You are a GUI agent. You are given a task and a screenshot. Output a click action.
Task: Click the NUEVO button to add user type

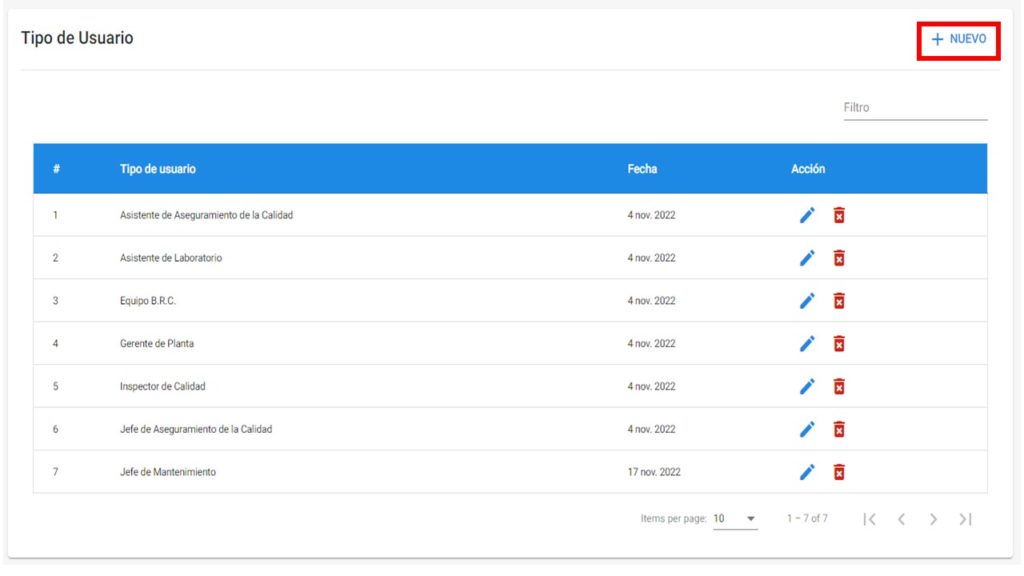(x=958, y=39)
